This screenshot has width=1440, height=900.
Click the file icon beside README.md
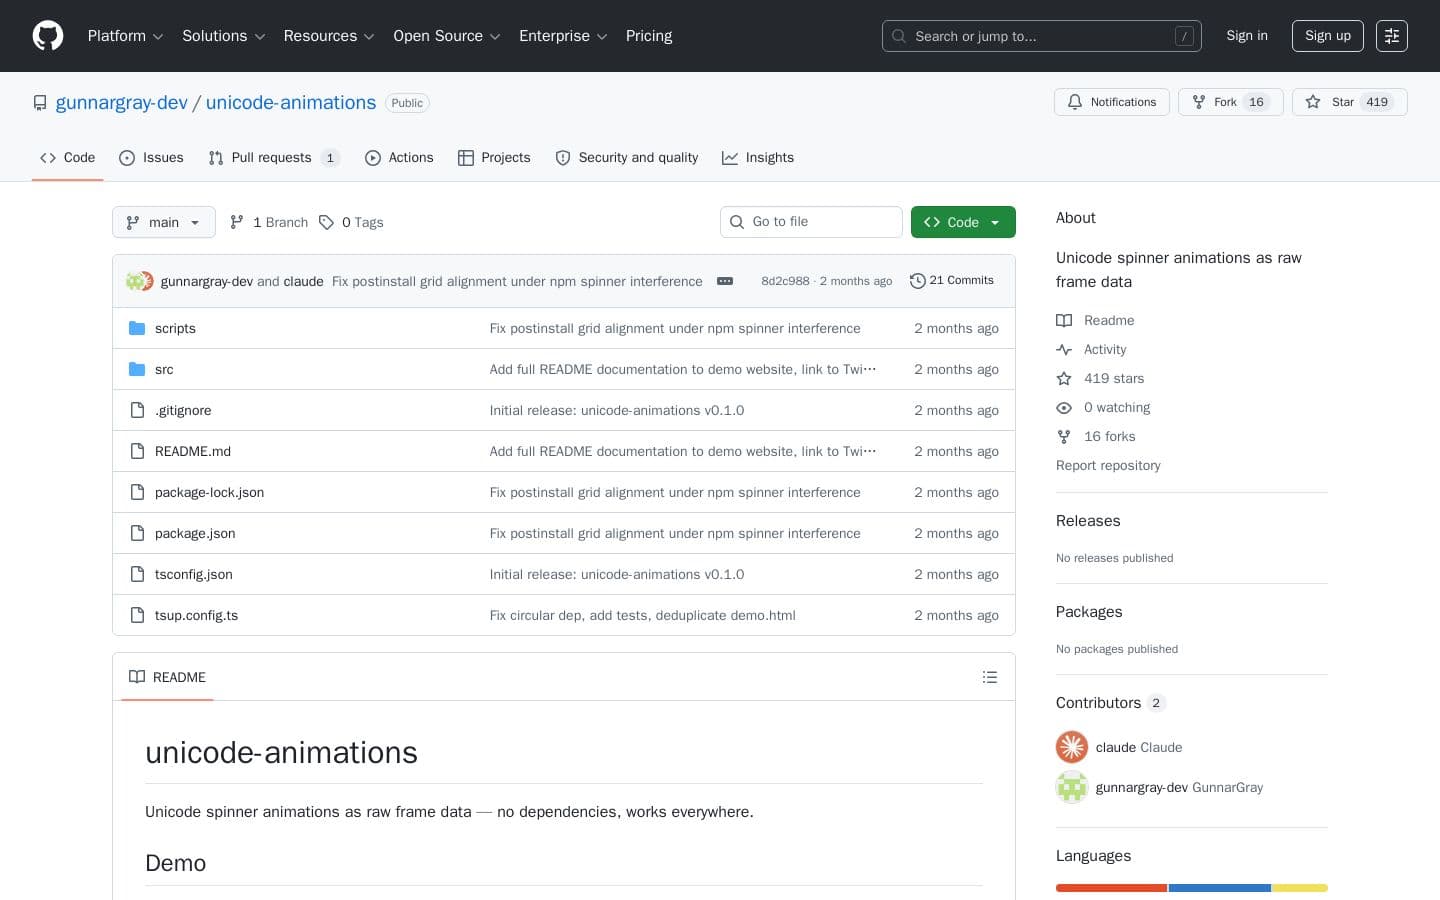pyautogui.click(x=137, y=451)
